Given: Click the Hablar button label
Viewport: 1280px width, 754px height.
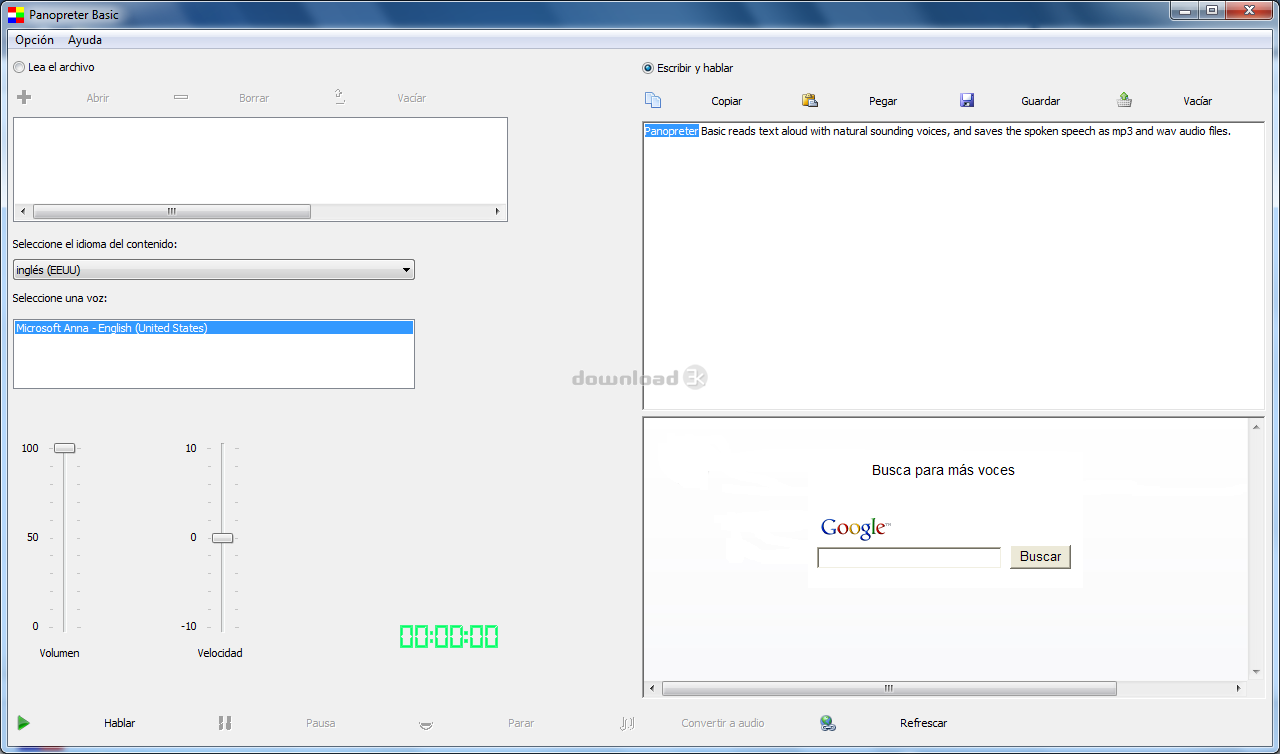Looking at the screenshot, I should pyautogui.click(x=120, y=723).
